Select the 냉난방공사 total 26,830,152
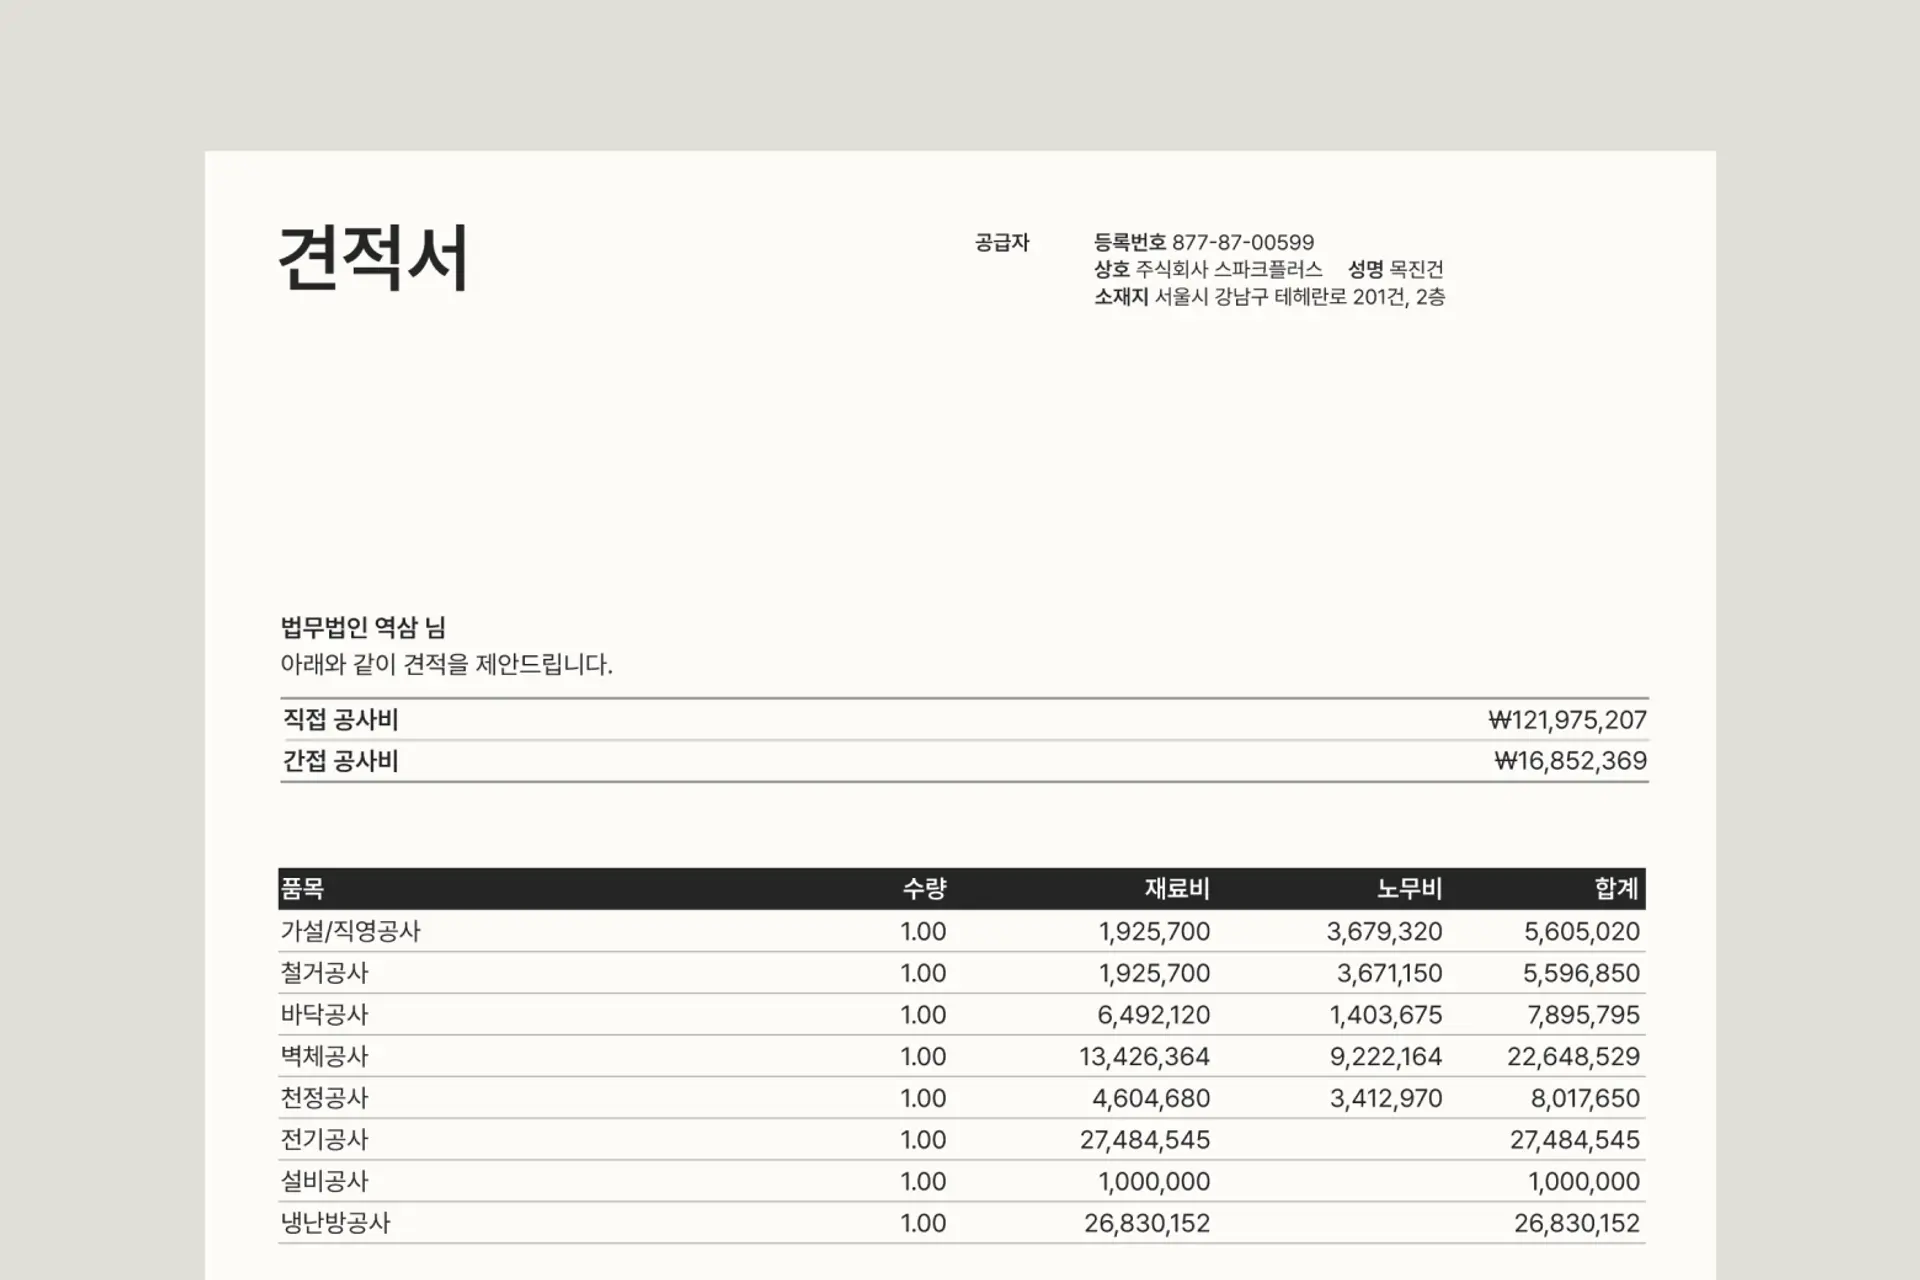Screen dimensions: 1920x1280 pyautogui.click(x=1577, y=1223)
